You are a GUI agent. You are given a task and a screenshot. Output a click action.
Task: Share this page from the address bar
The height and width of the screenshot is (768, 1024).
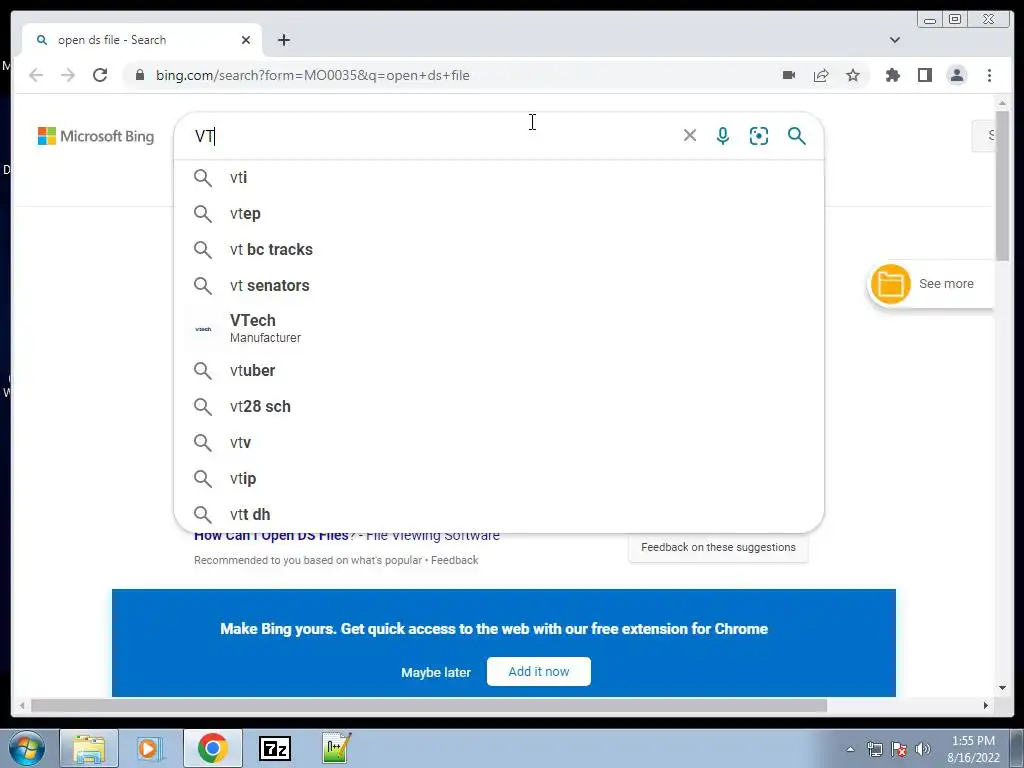pos(821,75)
